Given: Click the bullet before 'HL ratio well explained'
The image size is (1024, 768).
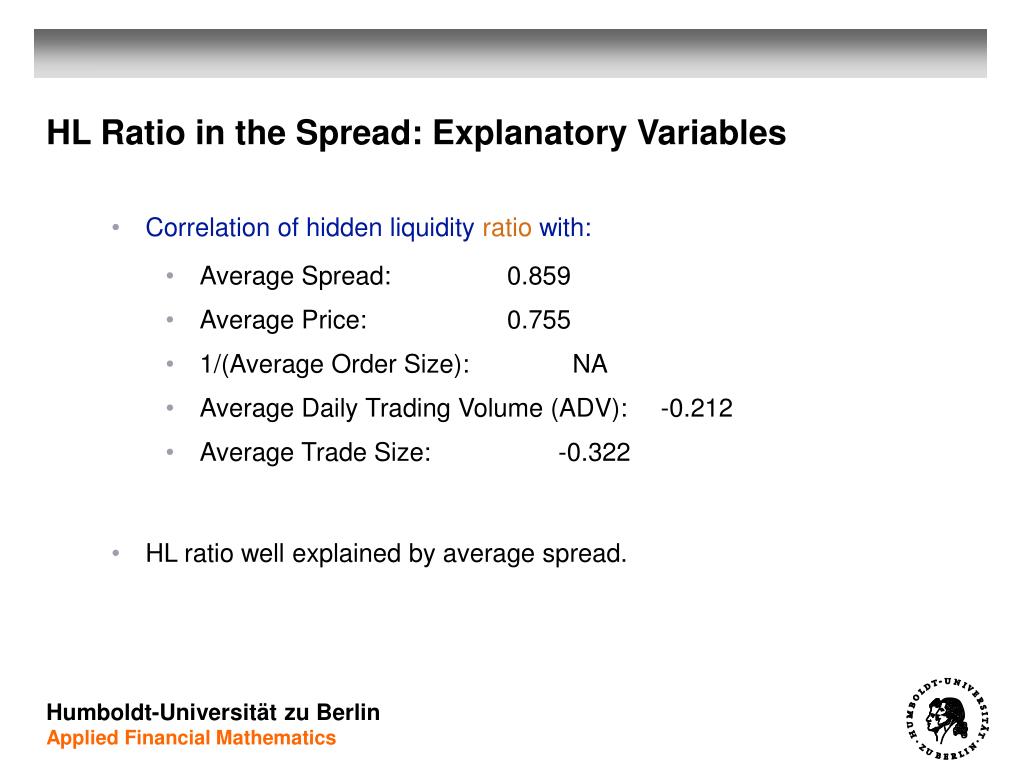Looking at the screenshot, I should click(116, 553).
